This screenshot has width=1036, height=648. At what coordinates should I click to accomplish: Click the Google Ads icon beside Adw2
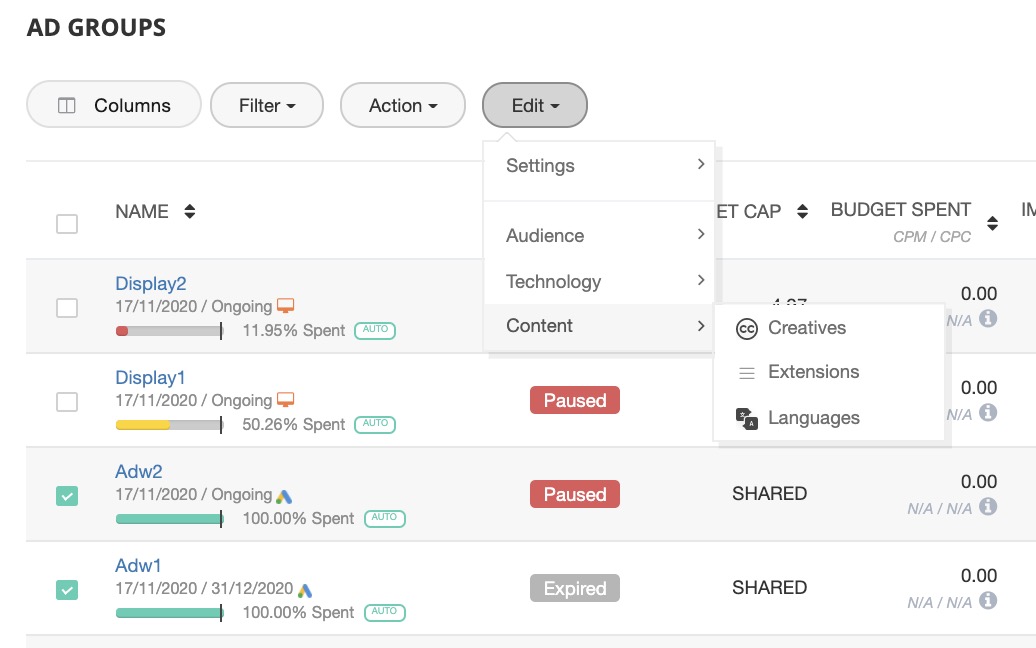(x=285, y=496)
